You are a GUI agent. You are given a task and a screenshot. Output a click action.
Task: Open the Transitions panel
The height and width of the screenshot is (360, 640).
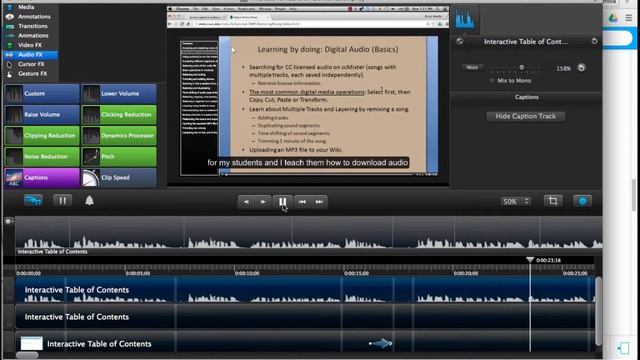(x=33, y=26)
